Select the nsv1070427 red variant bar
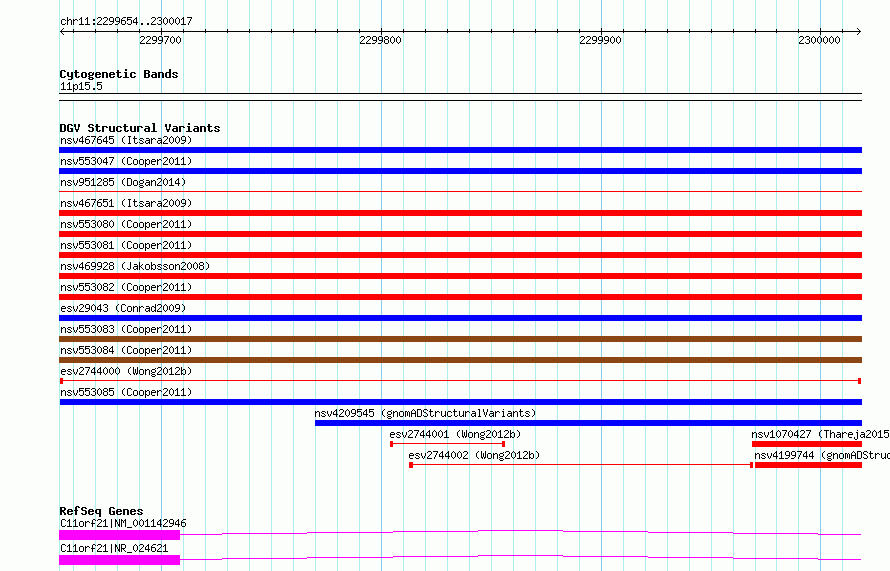Viewport: 890px width, 571px height. [x=807, y=444]
